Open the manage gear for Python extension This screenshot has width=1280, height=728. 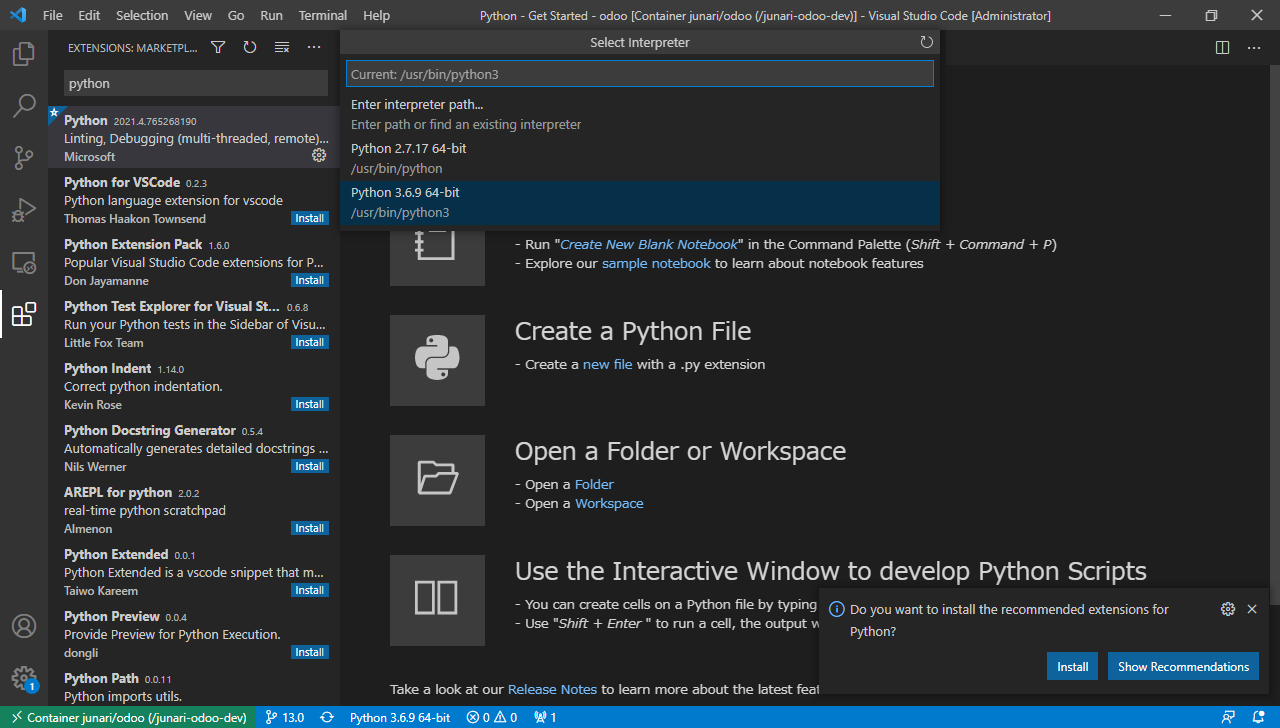pyautogui.click(x=319, y=155)
